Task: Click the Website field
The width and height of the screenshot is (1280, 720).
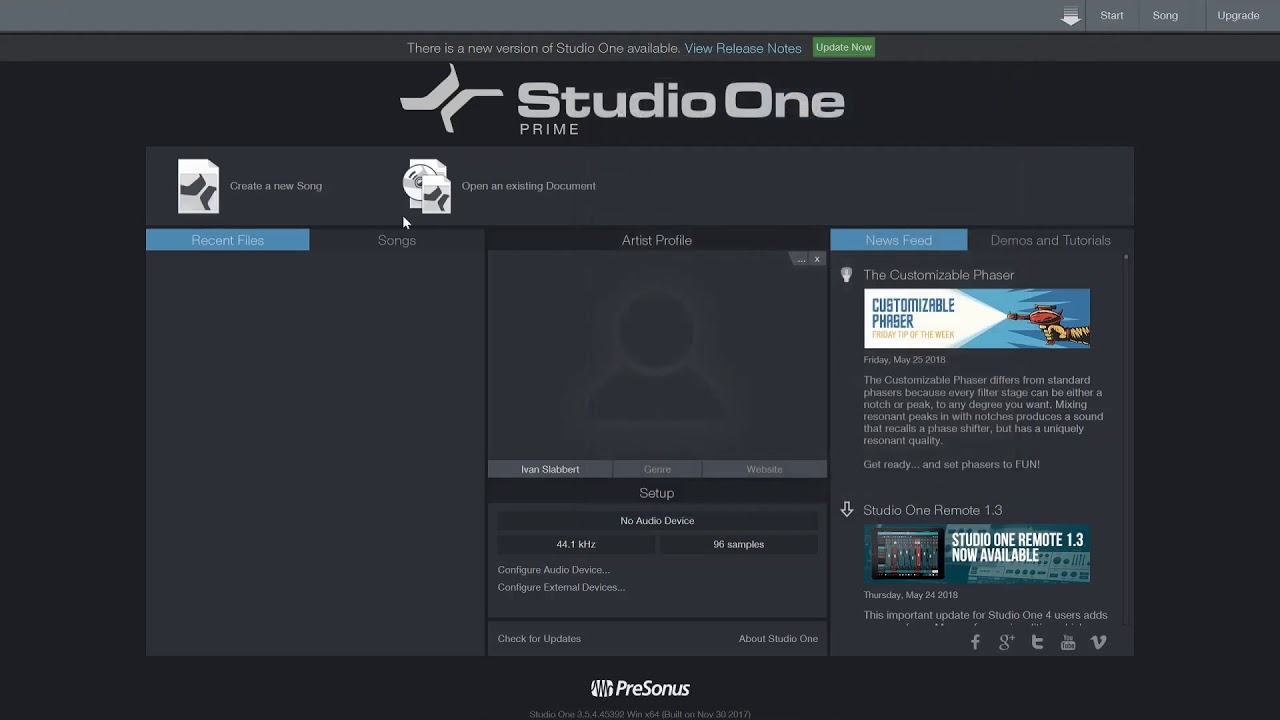Action: tap(764, 469)
